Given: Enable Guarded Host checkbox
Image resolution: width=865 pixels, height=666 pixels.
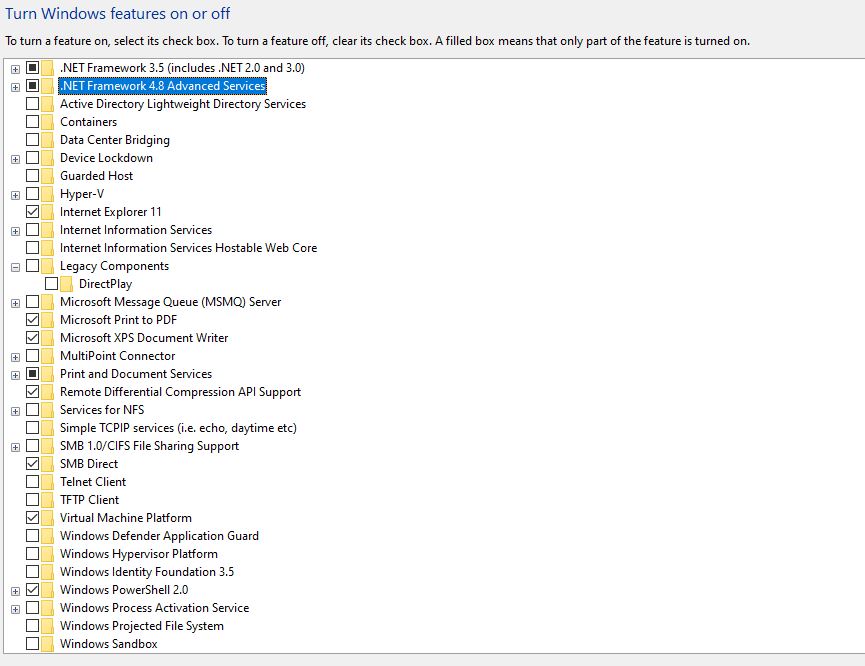Looking at the screenshot, I should [x=33, y=176].
